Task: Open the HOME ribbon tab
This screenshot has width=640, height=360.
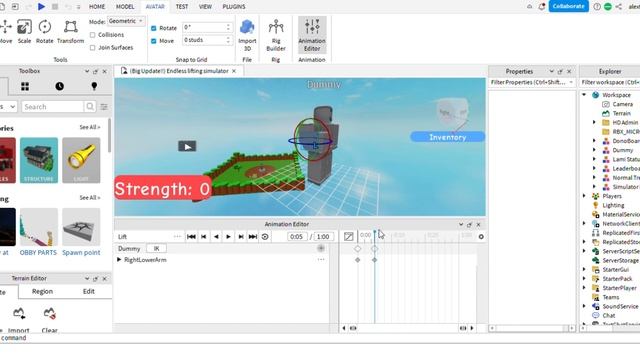Action: coord(97,7)
